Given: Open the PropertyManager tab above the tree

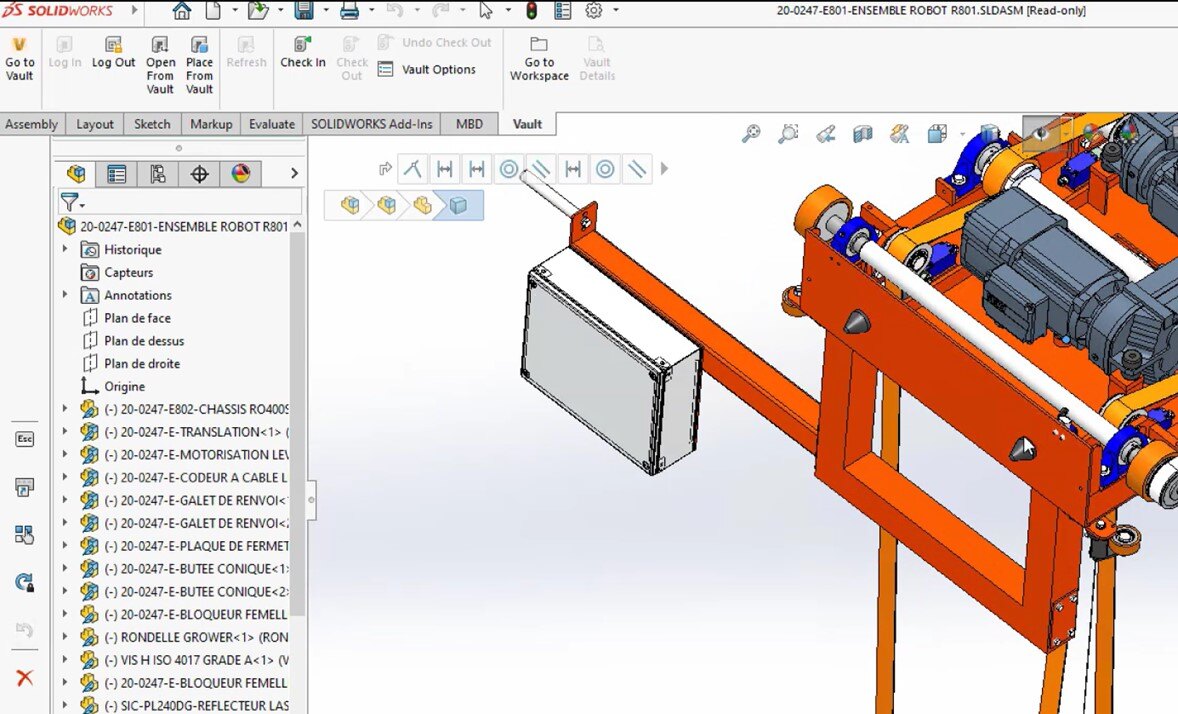Looking at the screenshot, I should (116, 173).
